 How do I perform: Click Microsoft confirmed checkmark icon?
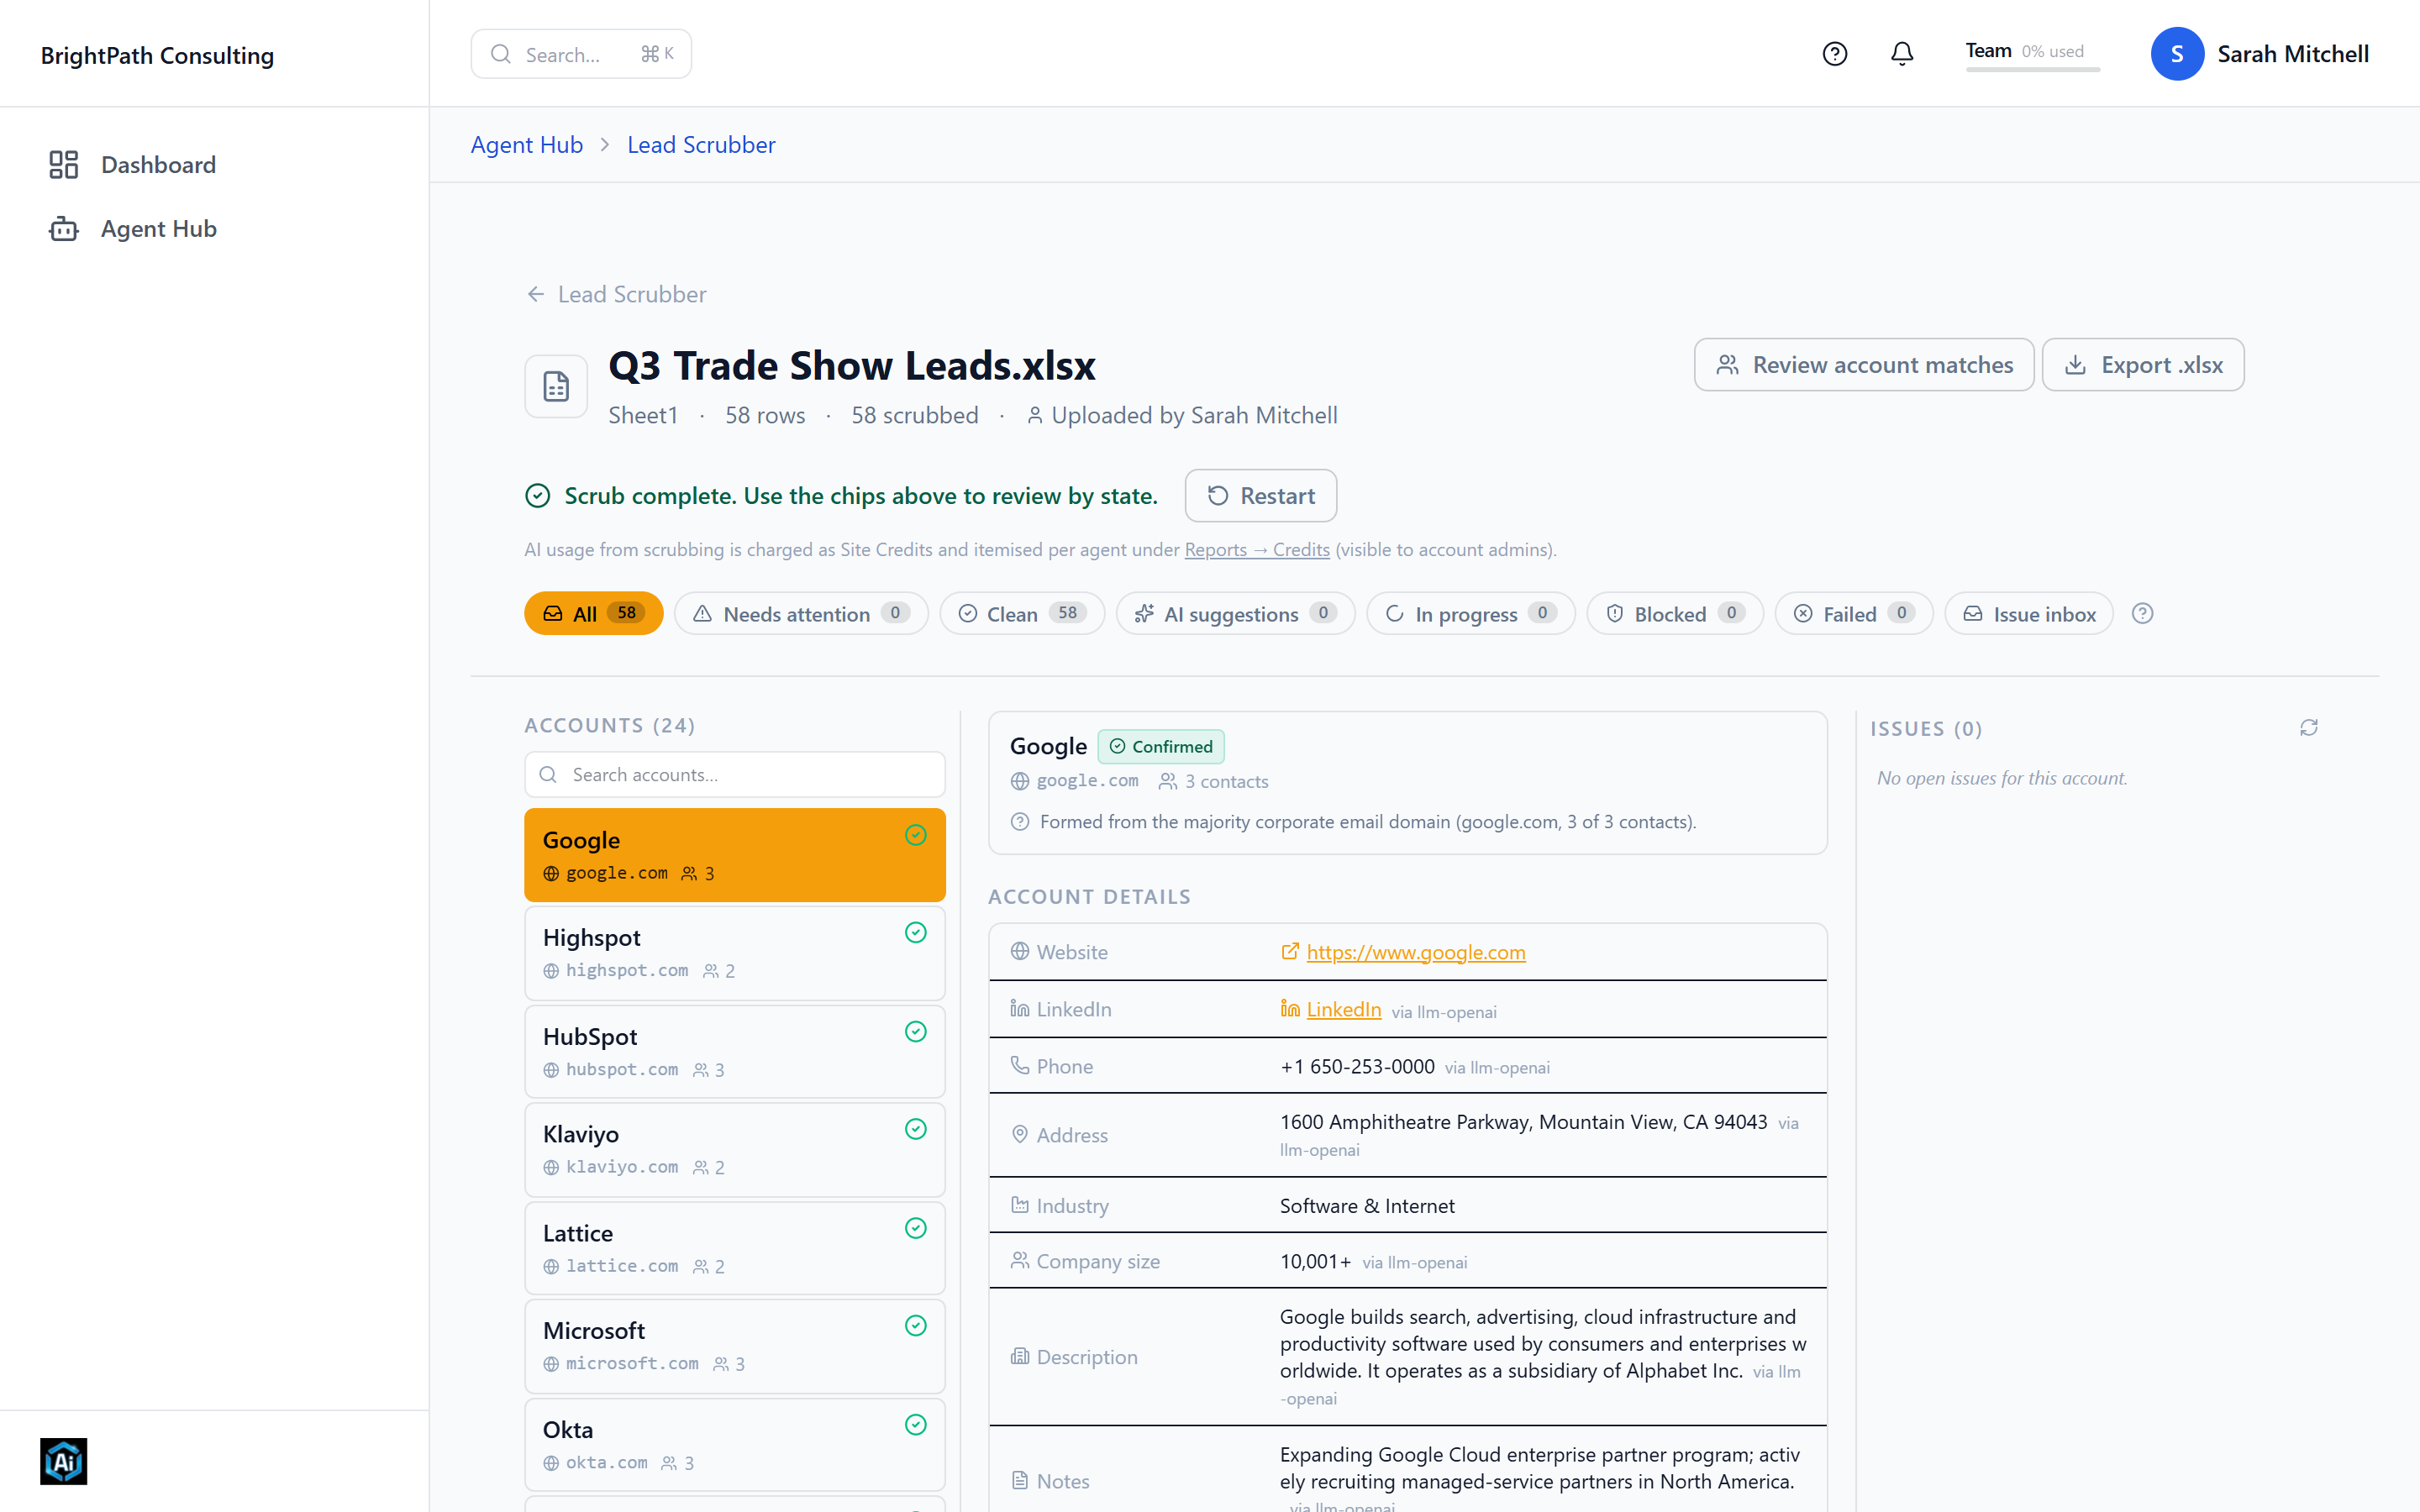pyautogui.click(x=916, y=1325)
